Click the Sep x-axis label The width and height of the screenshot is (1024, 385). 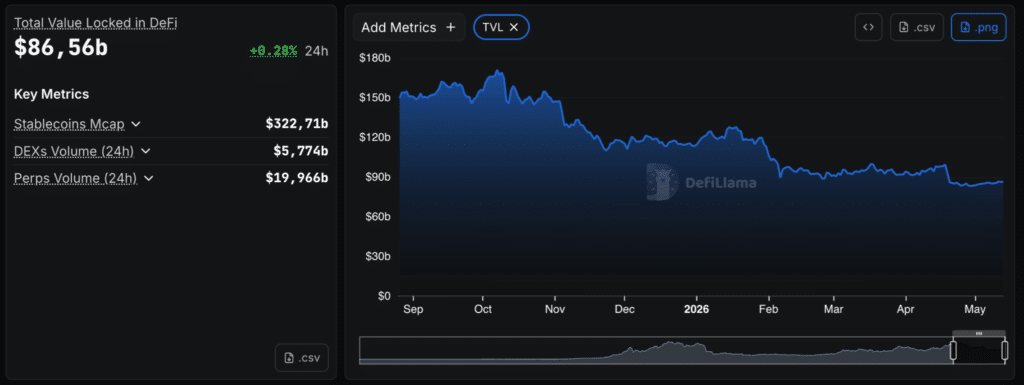413,309
